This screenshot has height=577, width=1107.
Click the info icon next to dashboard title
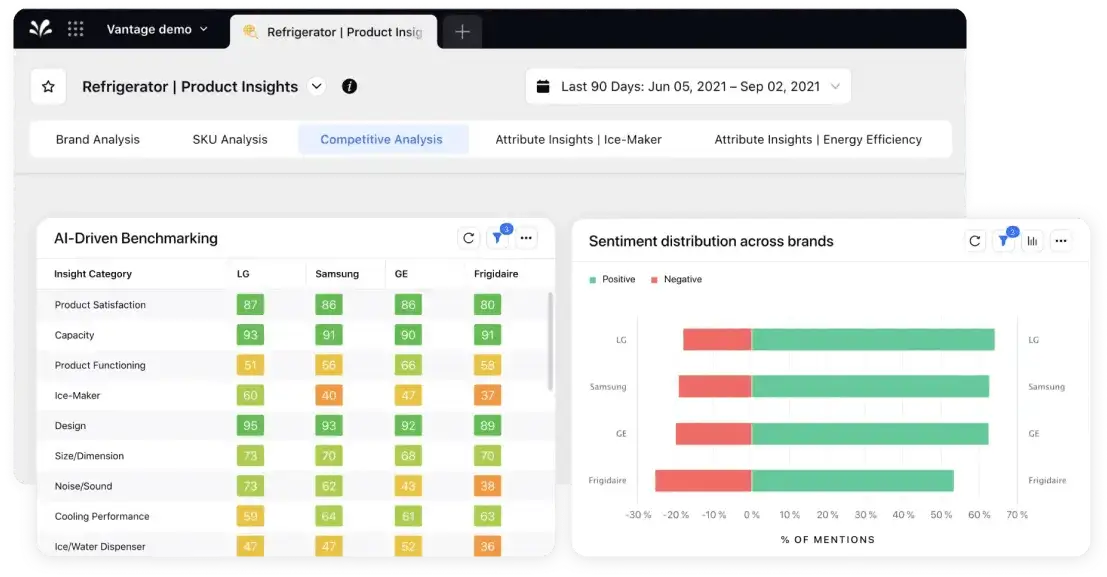coord(348,86)
